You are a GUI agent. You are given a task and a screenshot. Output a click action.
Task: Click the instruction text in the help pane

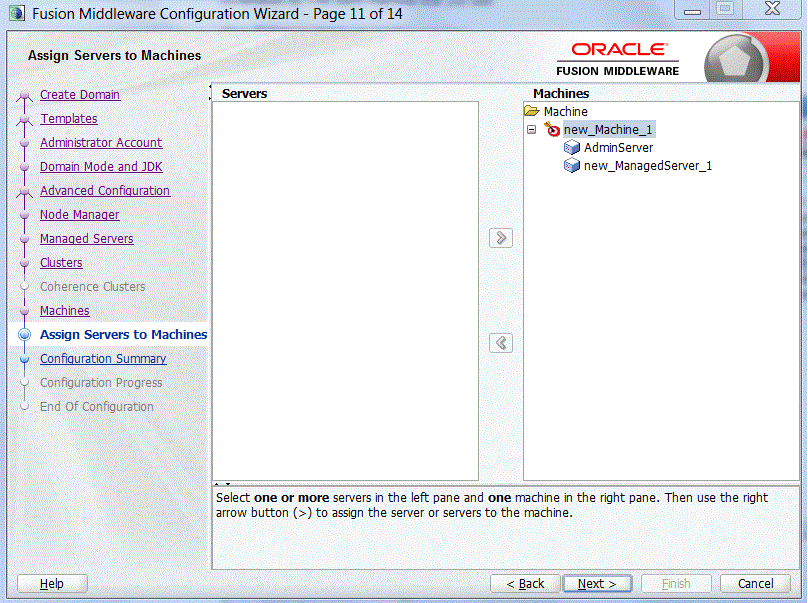(x=492, y=505)
